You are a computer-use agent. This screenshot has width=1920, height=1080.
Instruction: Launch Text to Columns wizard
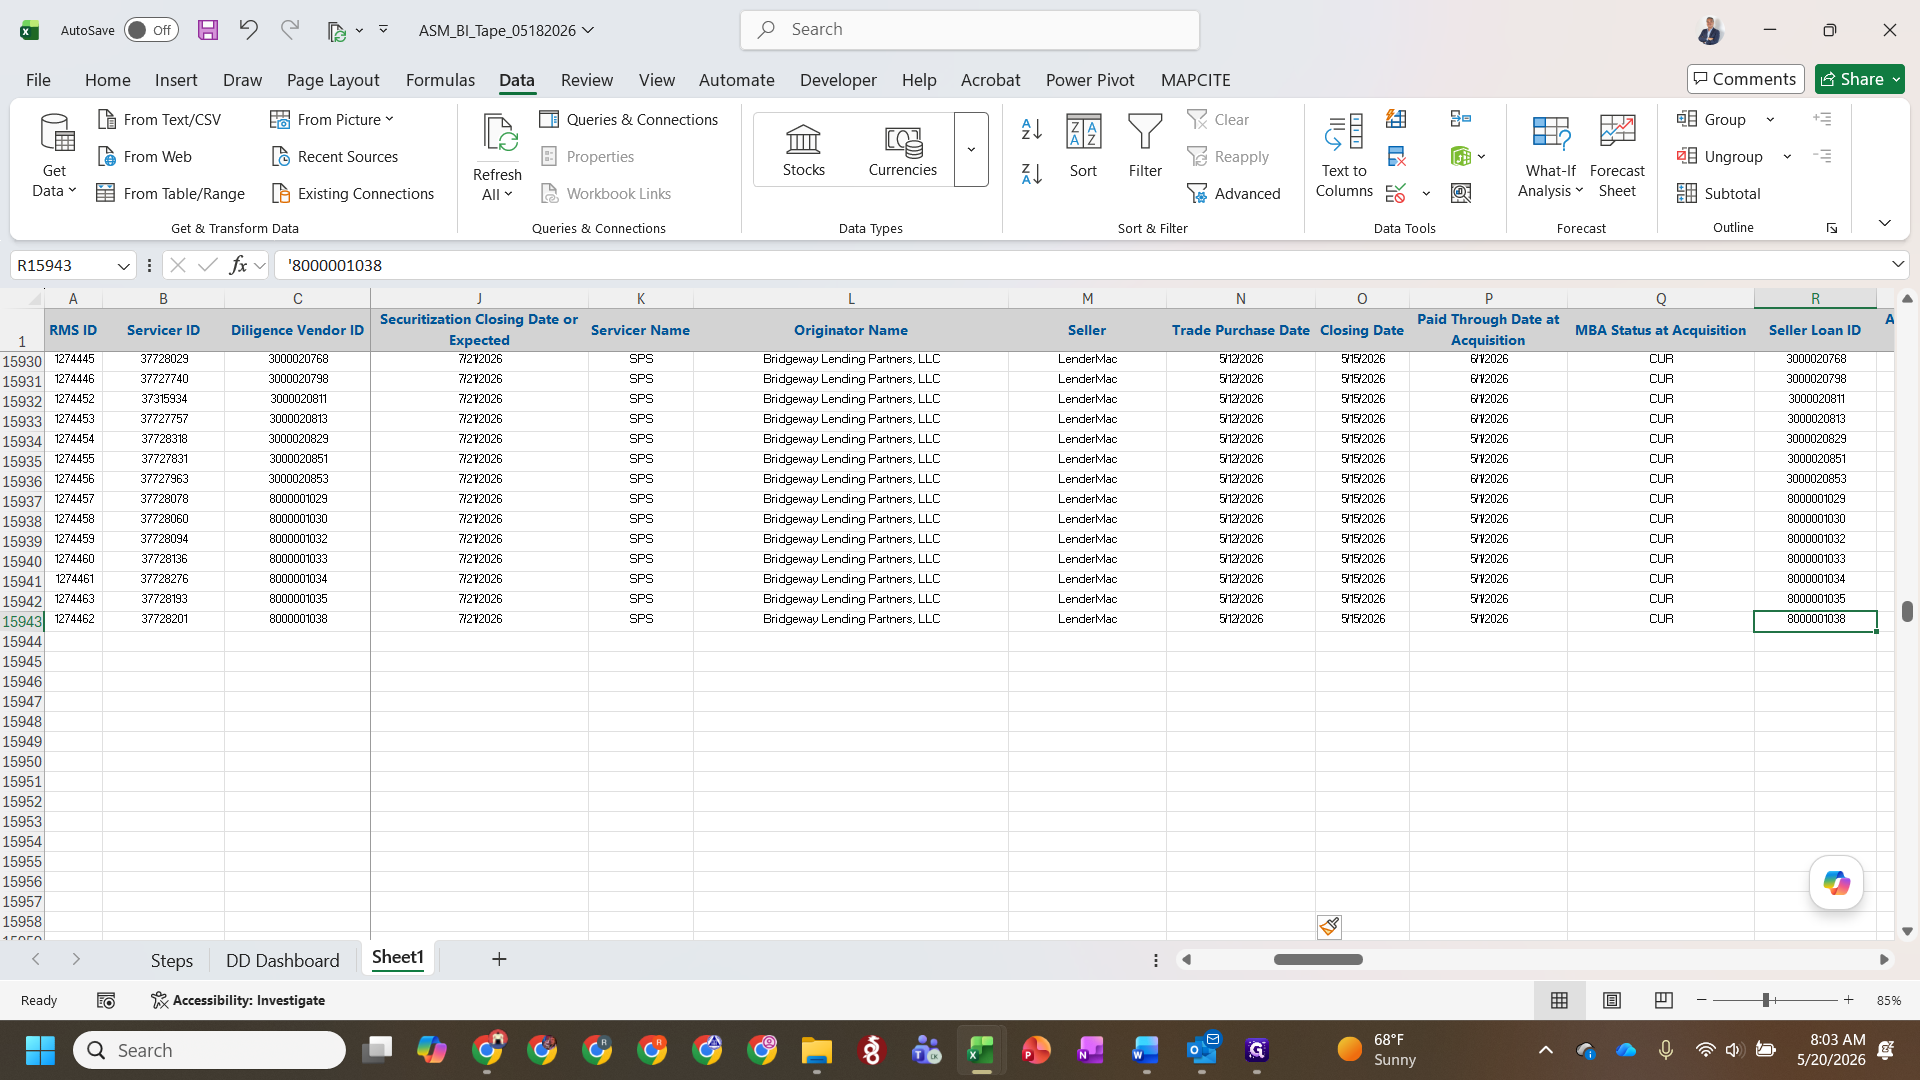tap(1344, 155)
